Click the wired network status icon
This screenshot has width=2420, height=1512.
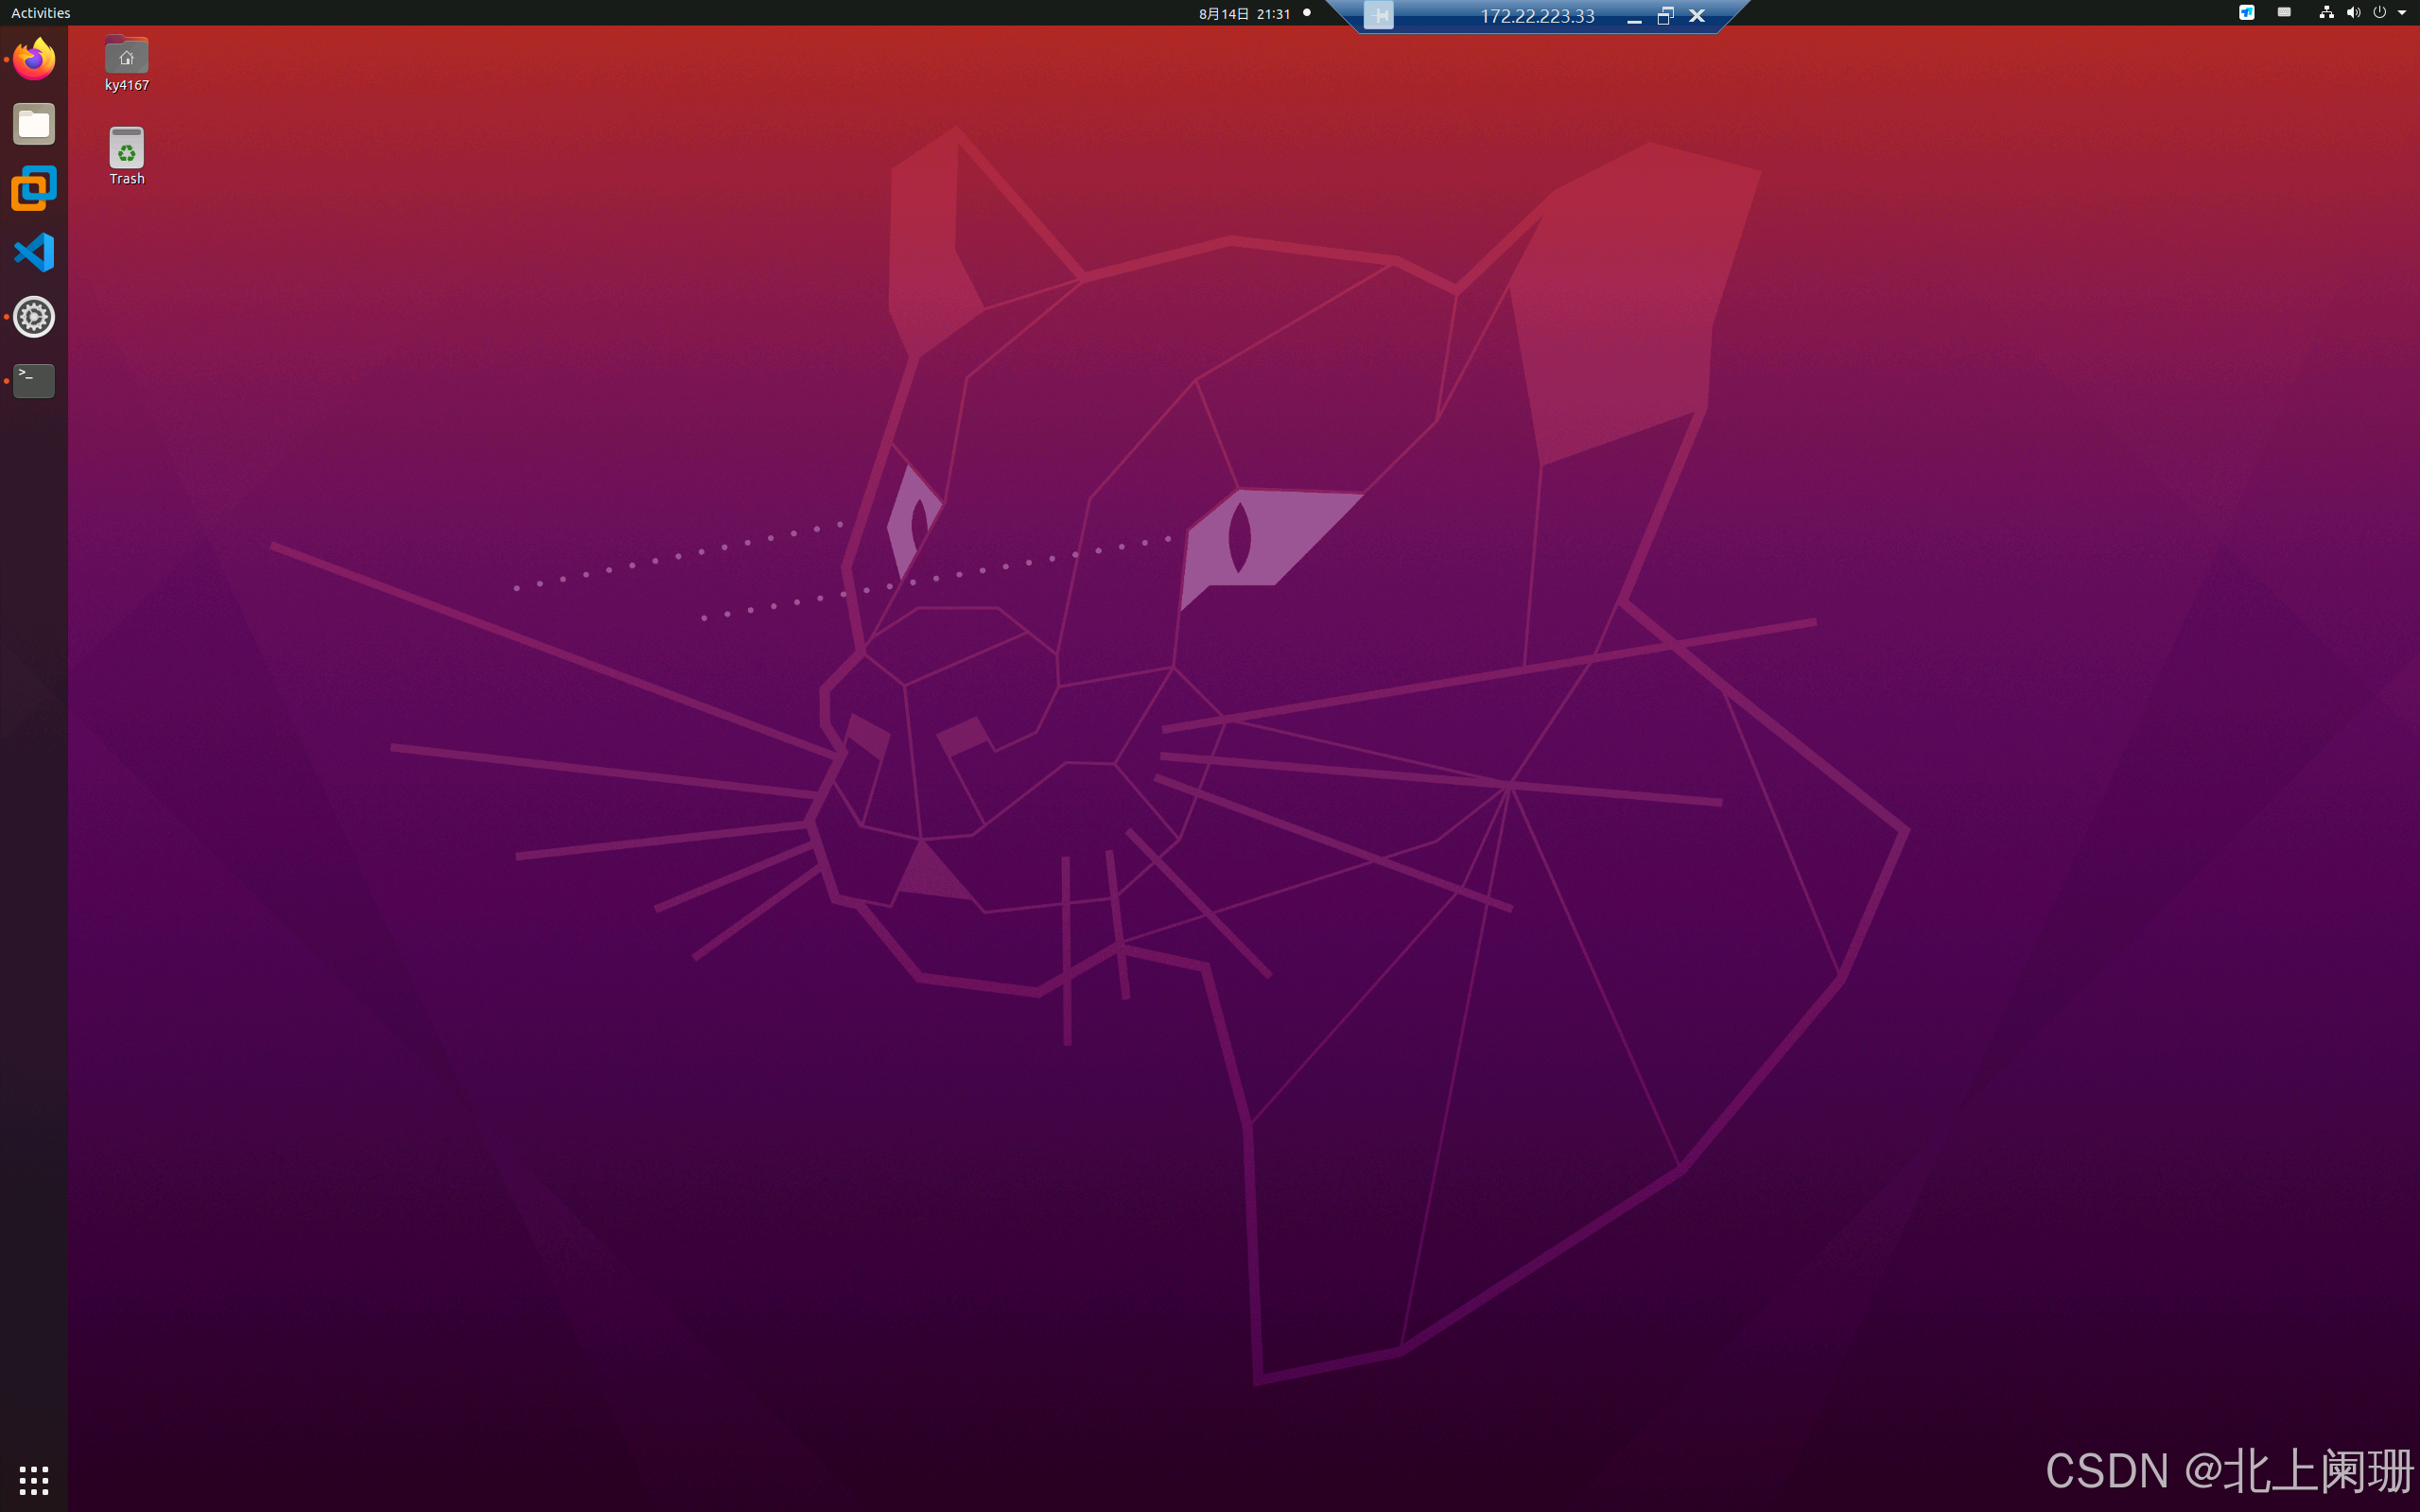[x=2326, y=13]
